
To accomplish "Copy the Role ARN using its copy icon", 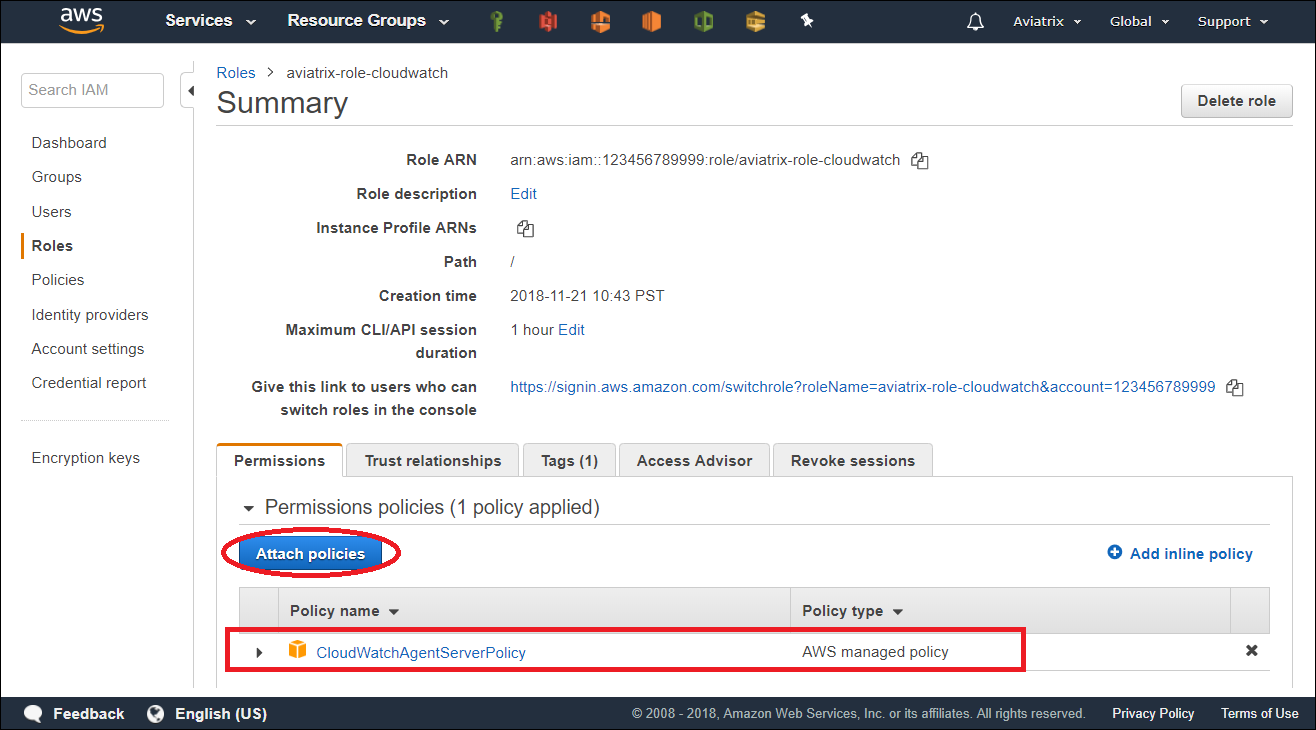I will 919,160.
